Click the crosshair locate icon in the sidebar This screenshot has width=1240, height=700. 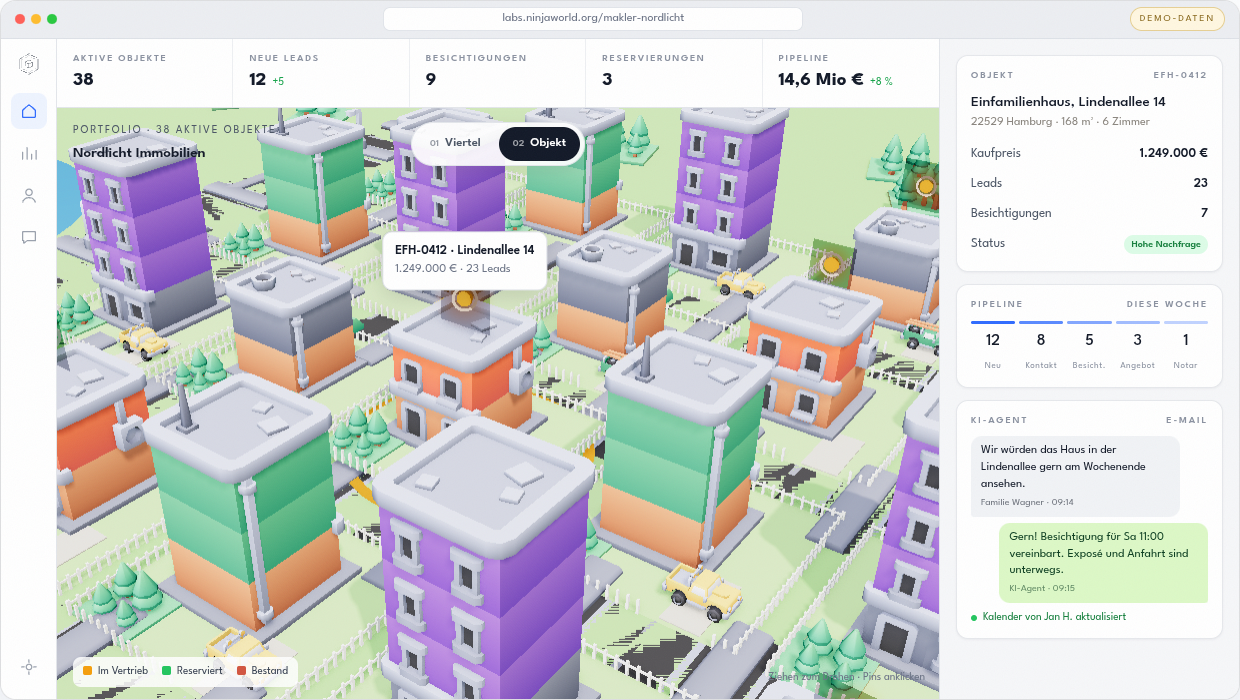point(29,667)
